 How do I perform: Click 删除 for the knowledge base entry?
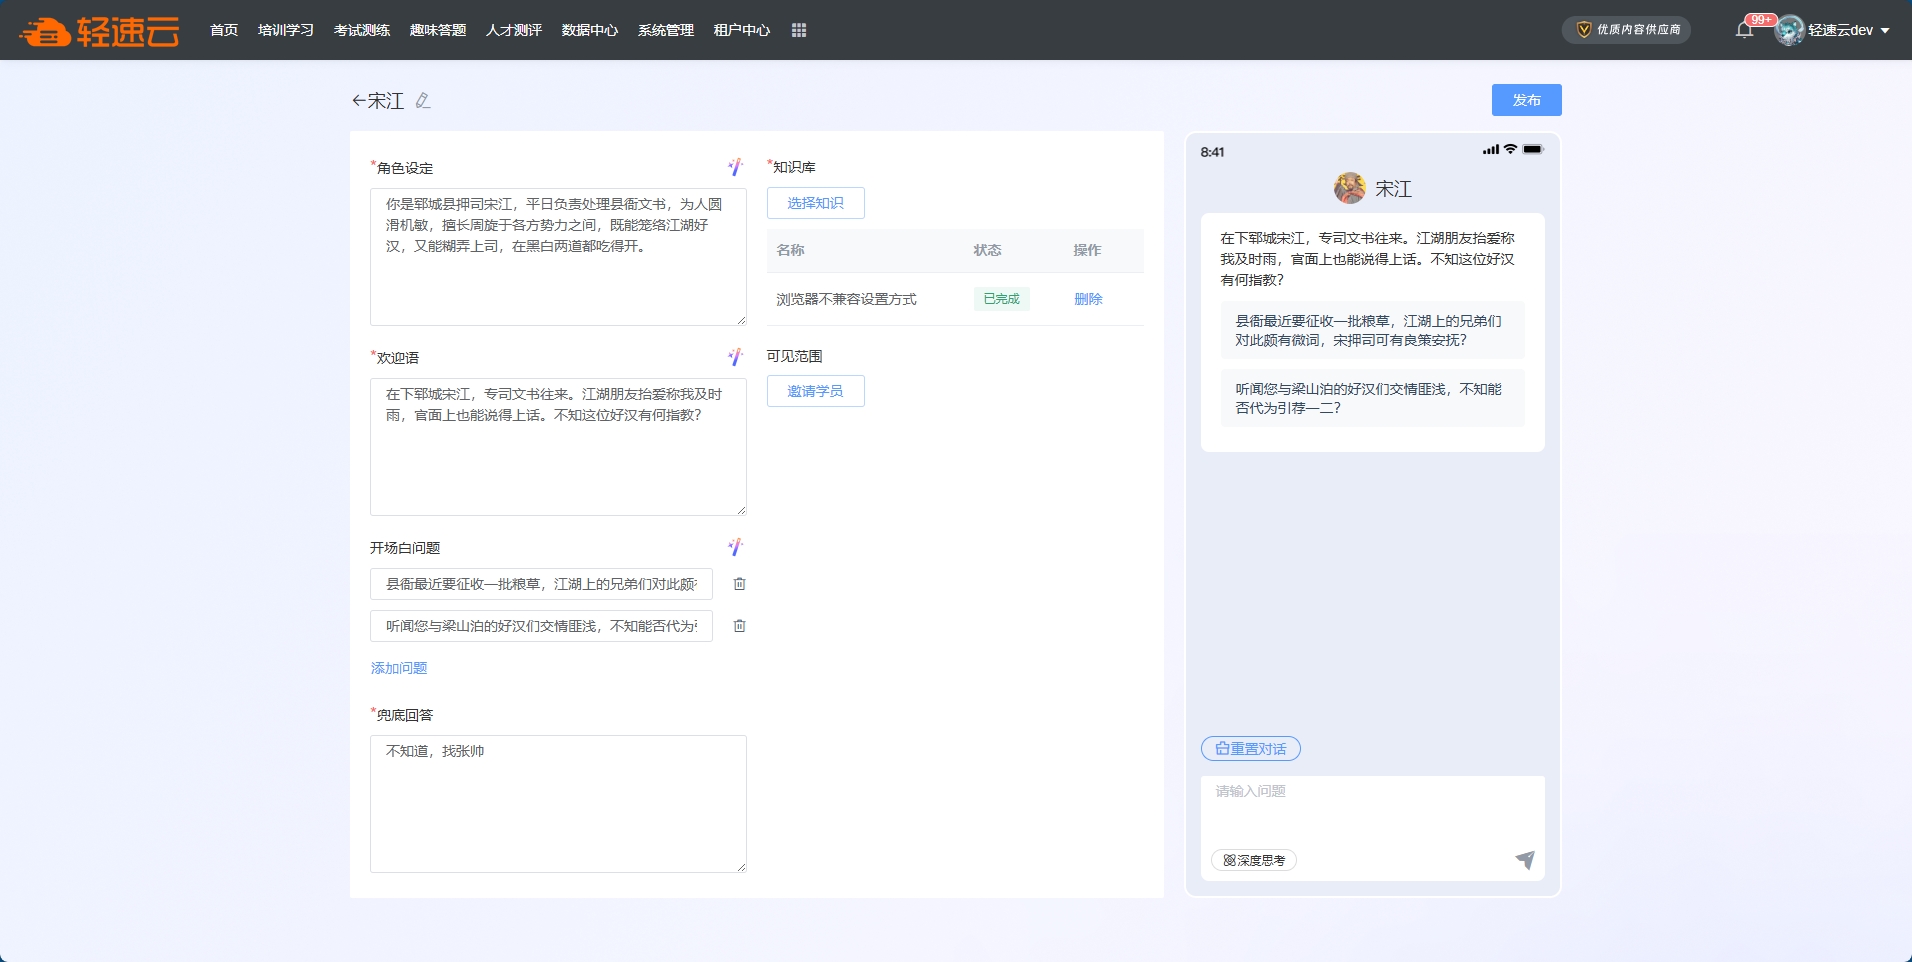coord(1088,299)
